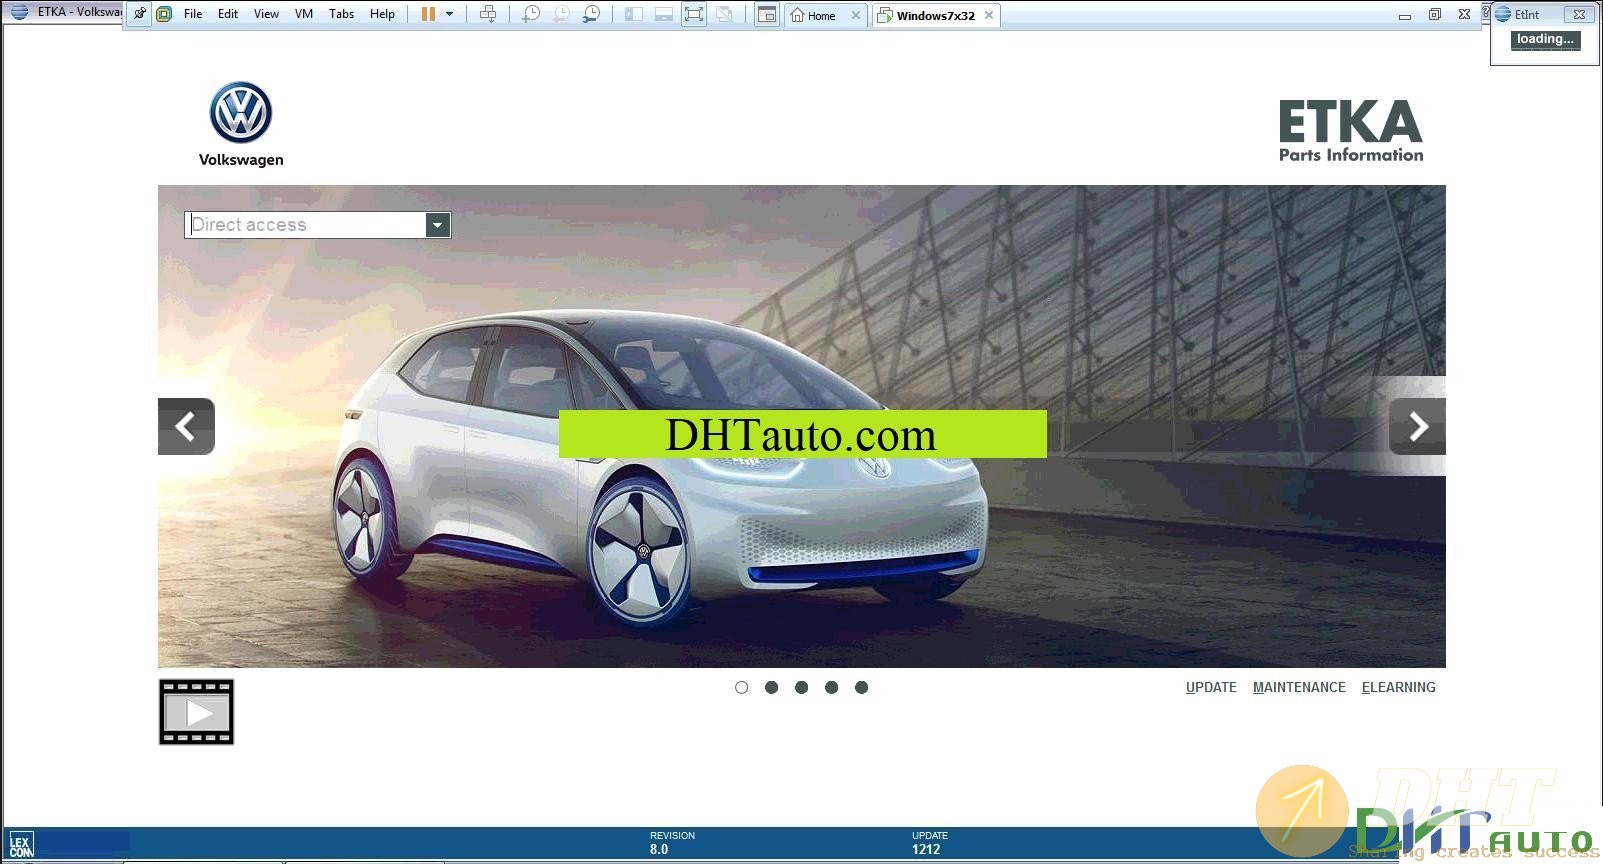
Task: Select the second carousel dot
Action: point(771,687)
